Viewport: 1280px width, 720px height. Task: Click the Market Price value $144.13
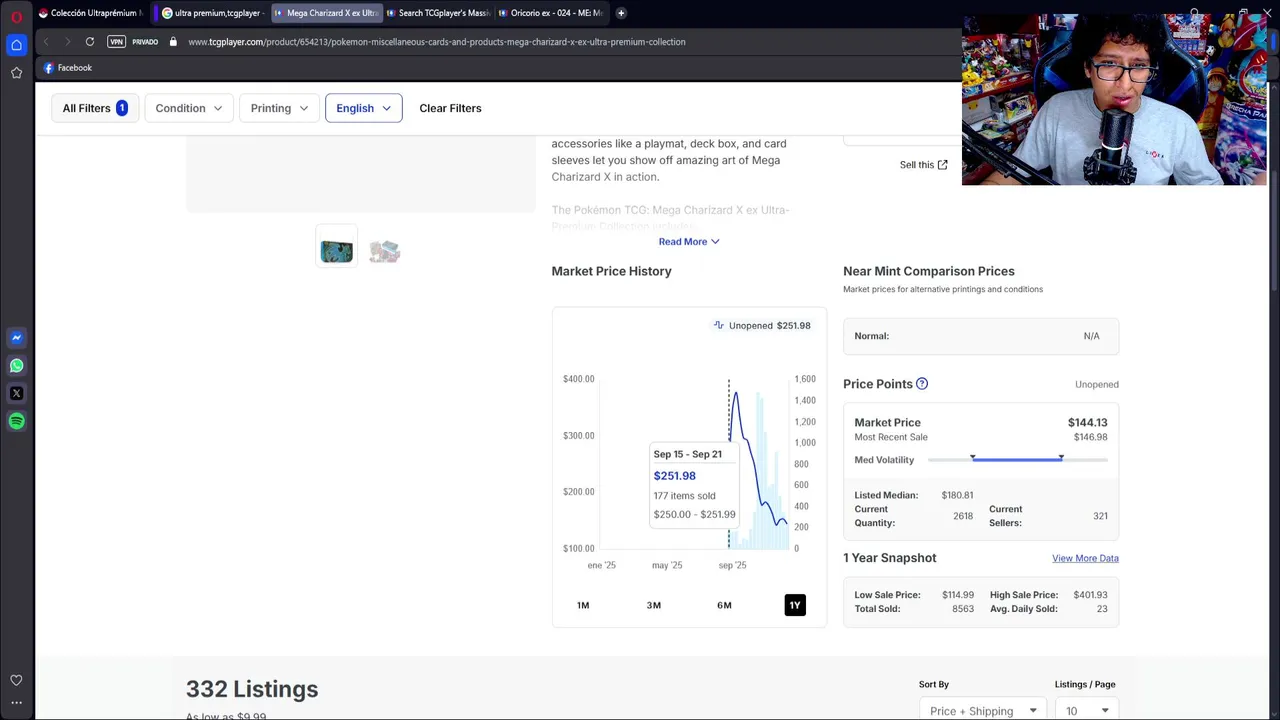pos(1087,423)
